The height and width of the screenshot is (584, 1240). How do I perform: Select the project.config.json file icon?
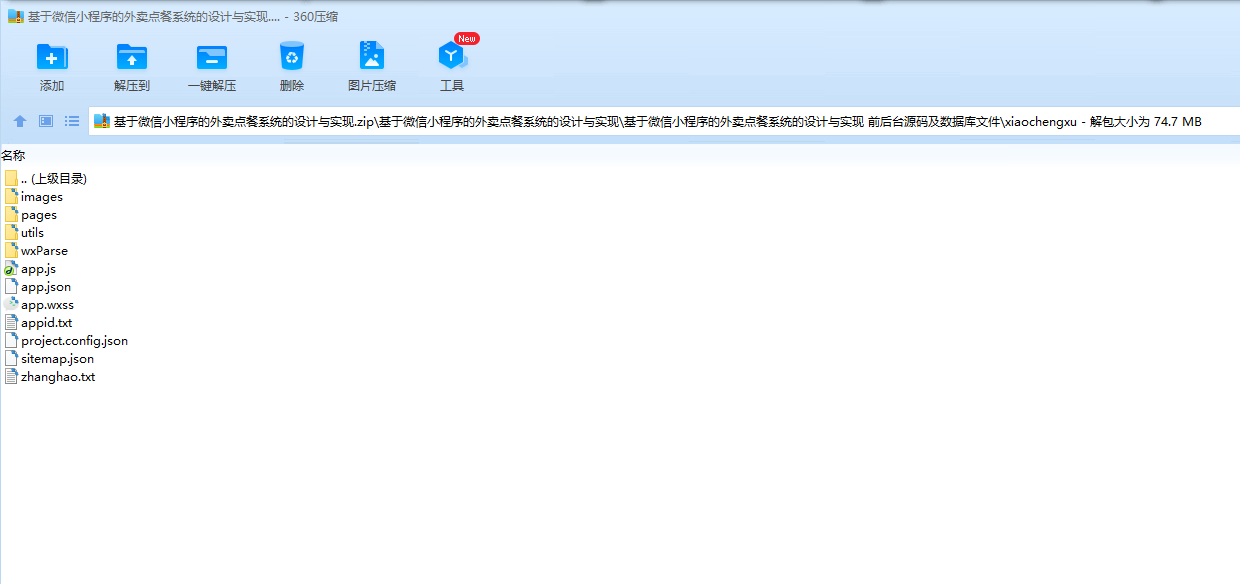11,340
